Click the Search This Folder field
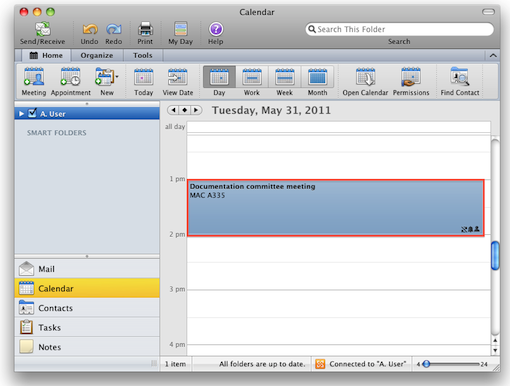 (x=399, y=29)
